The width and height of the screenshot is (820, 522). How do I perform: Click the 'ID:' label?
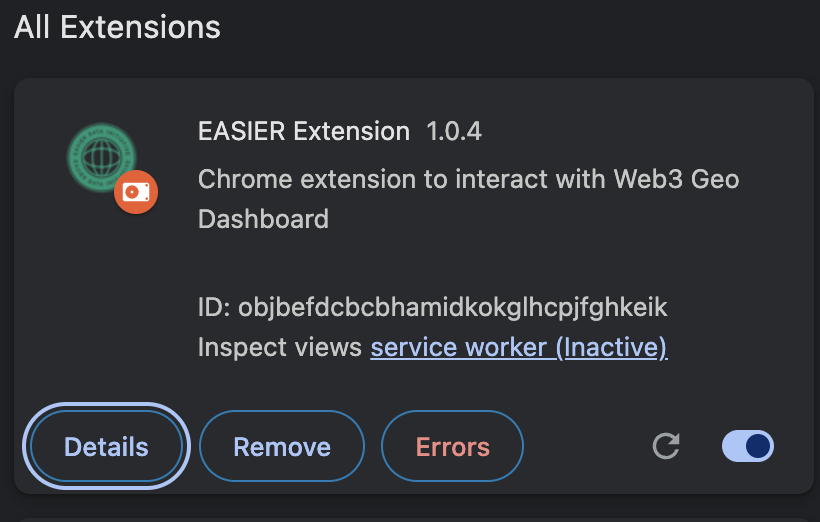tap(214, 308)
